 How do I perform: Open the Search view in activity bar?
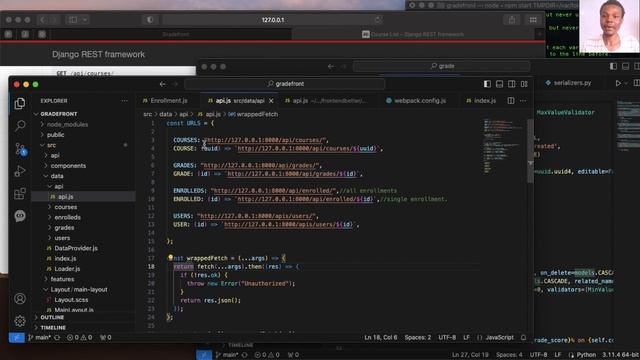20,126
